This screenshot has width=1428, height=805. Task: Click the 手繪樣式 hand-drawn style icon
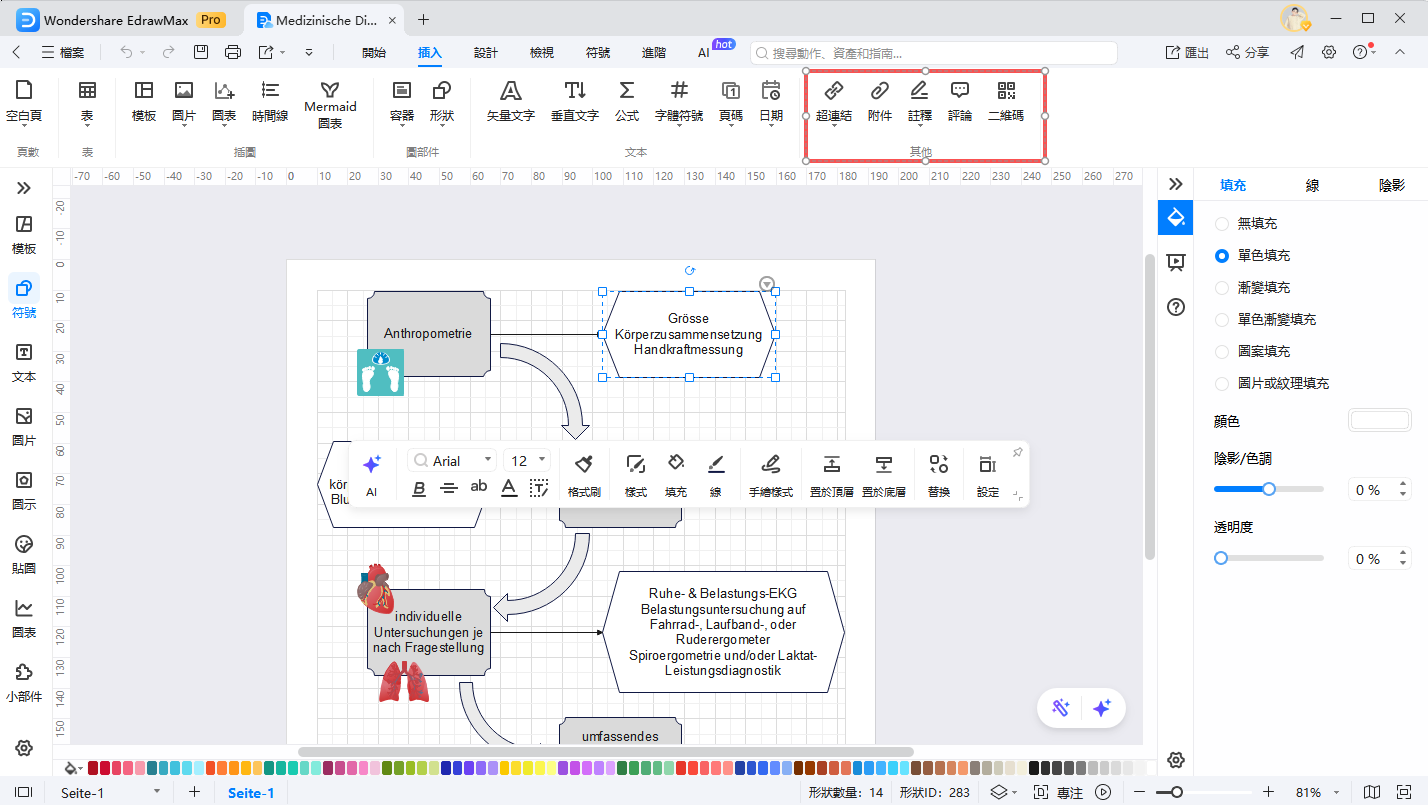770,473
